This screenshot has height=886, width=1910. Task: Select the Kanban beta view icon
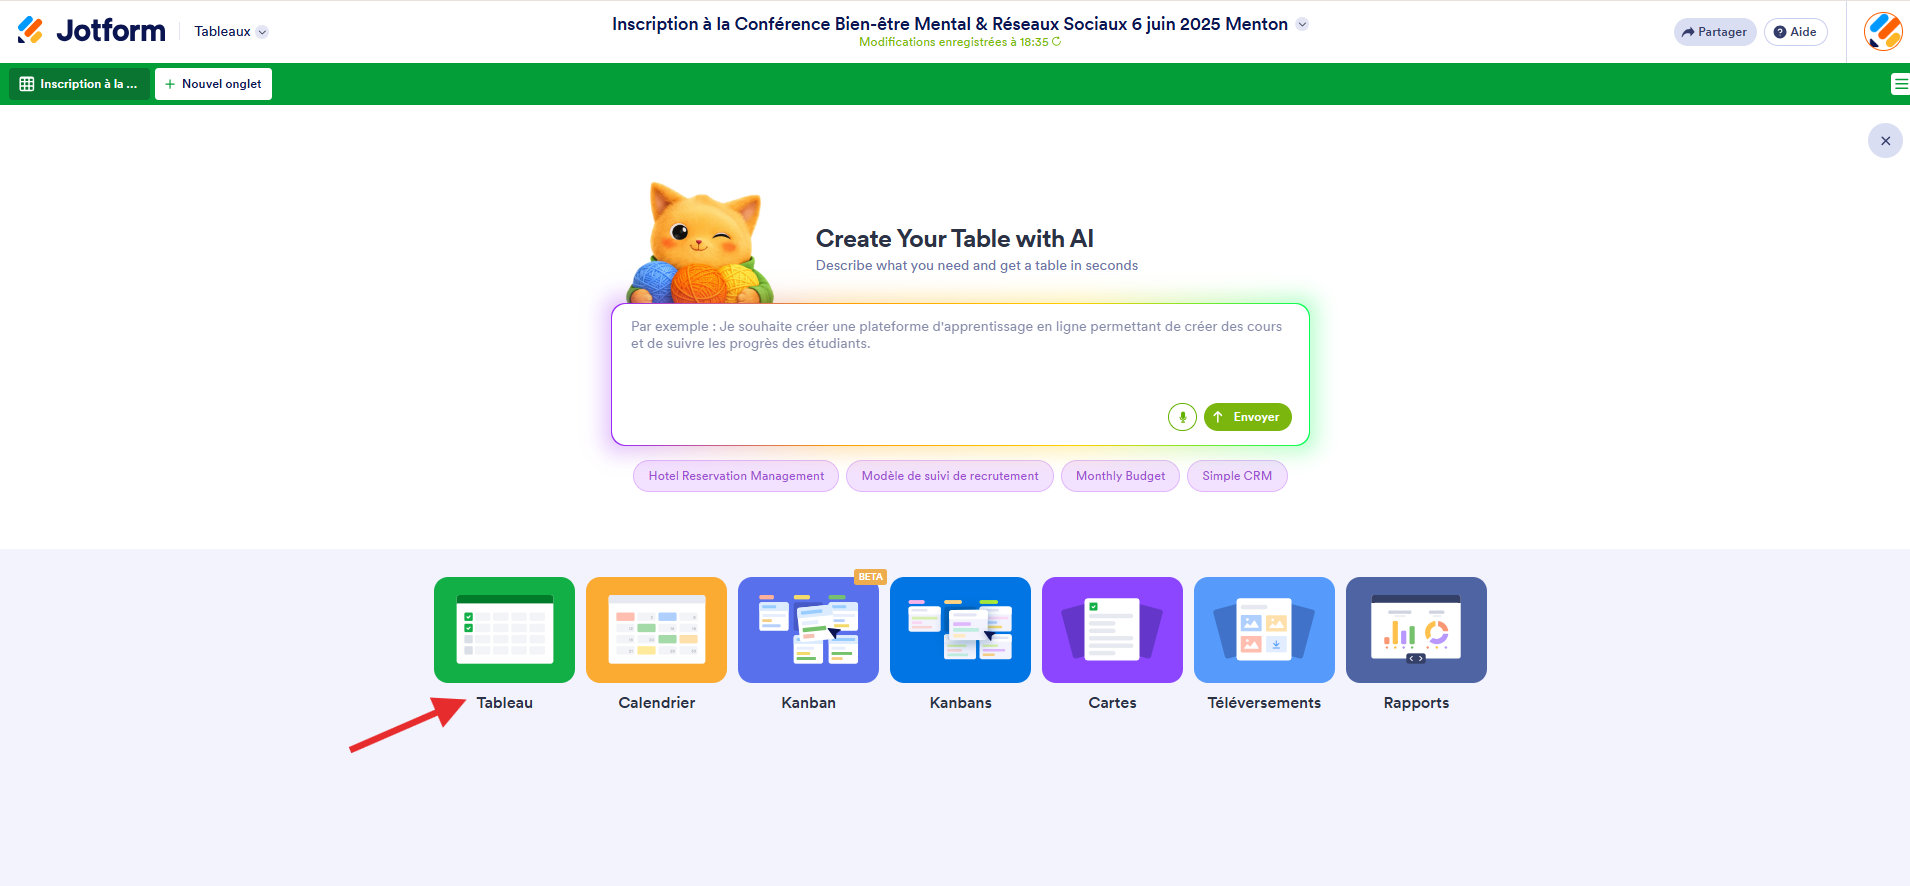point(808,630)
